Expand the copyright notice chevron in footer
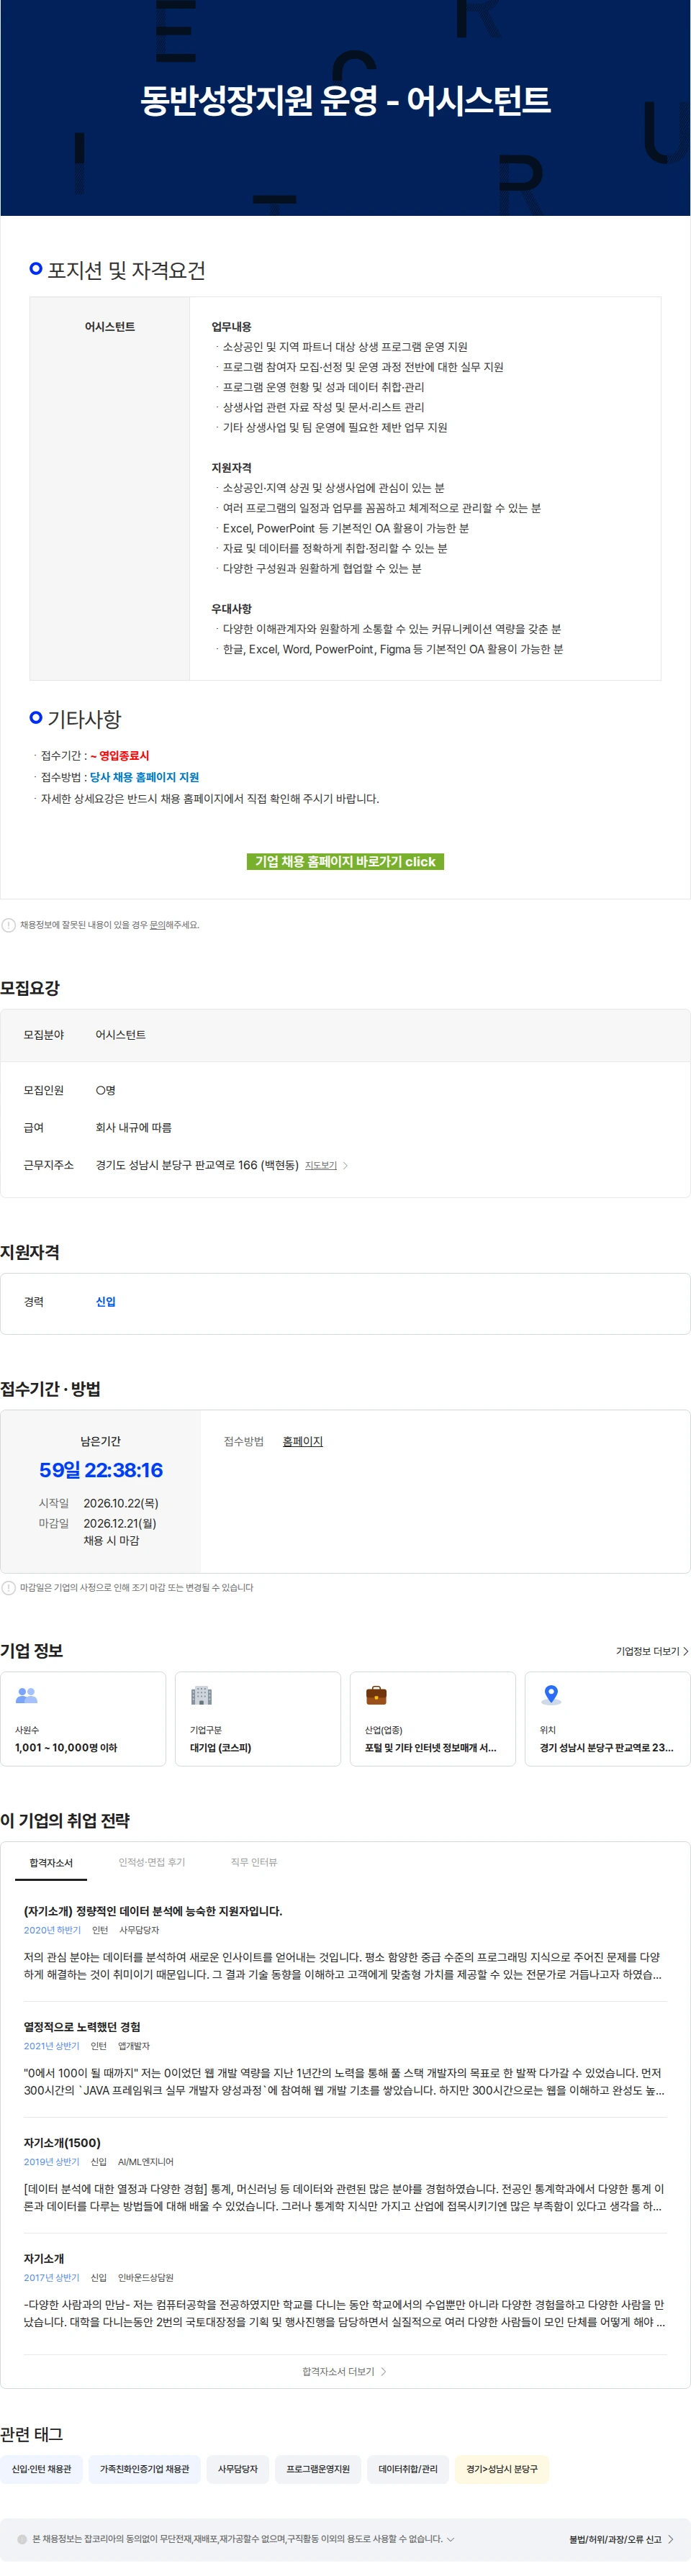Image resolution: width=691 pixels, height=2576 pixels. point(451,2539)
